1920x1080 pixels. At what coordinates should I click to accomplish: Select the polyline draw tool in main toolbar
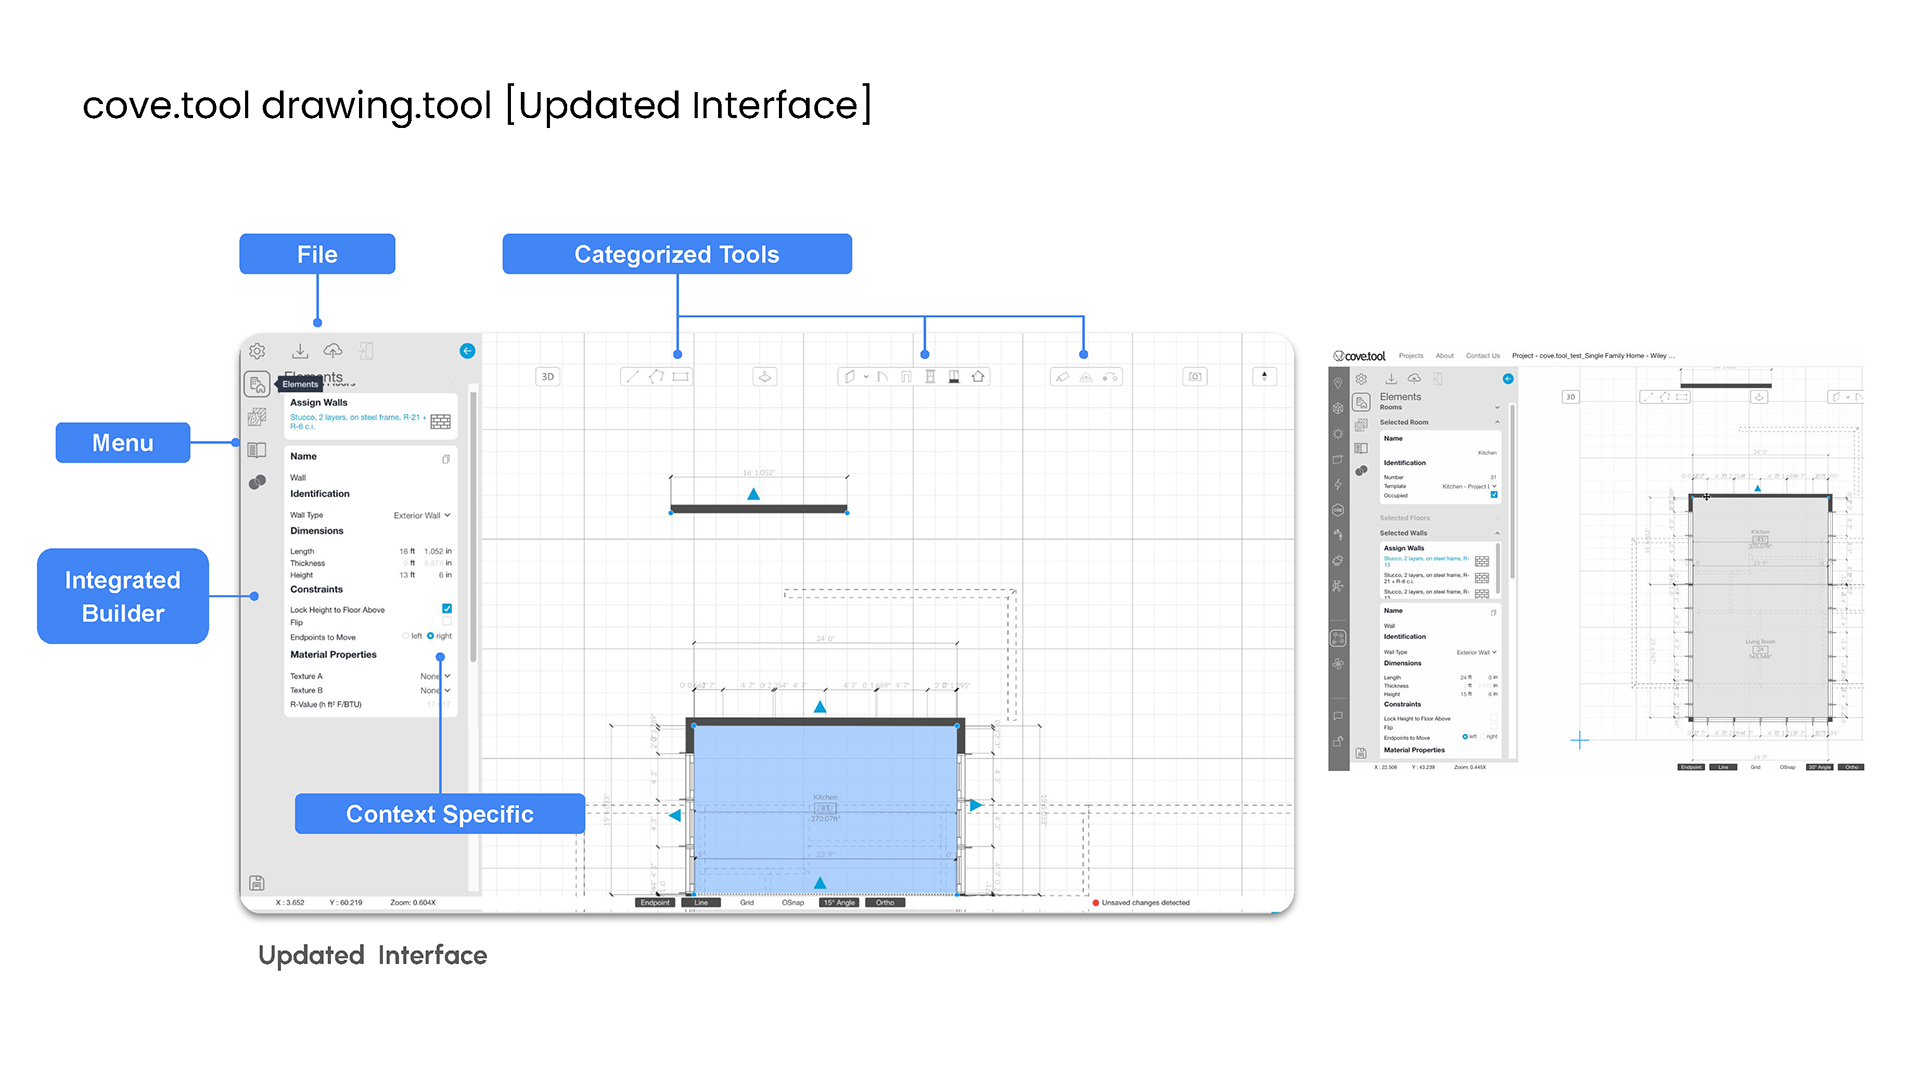coord(656,377)
